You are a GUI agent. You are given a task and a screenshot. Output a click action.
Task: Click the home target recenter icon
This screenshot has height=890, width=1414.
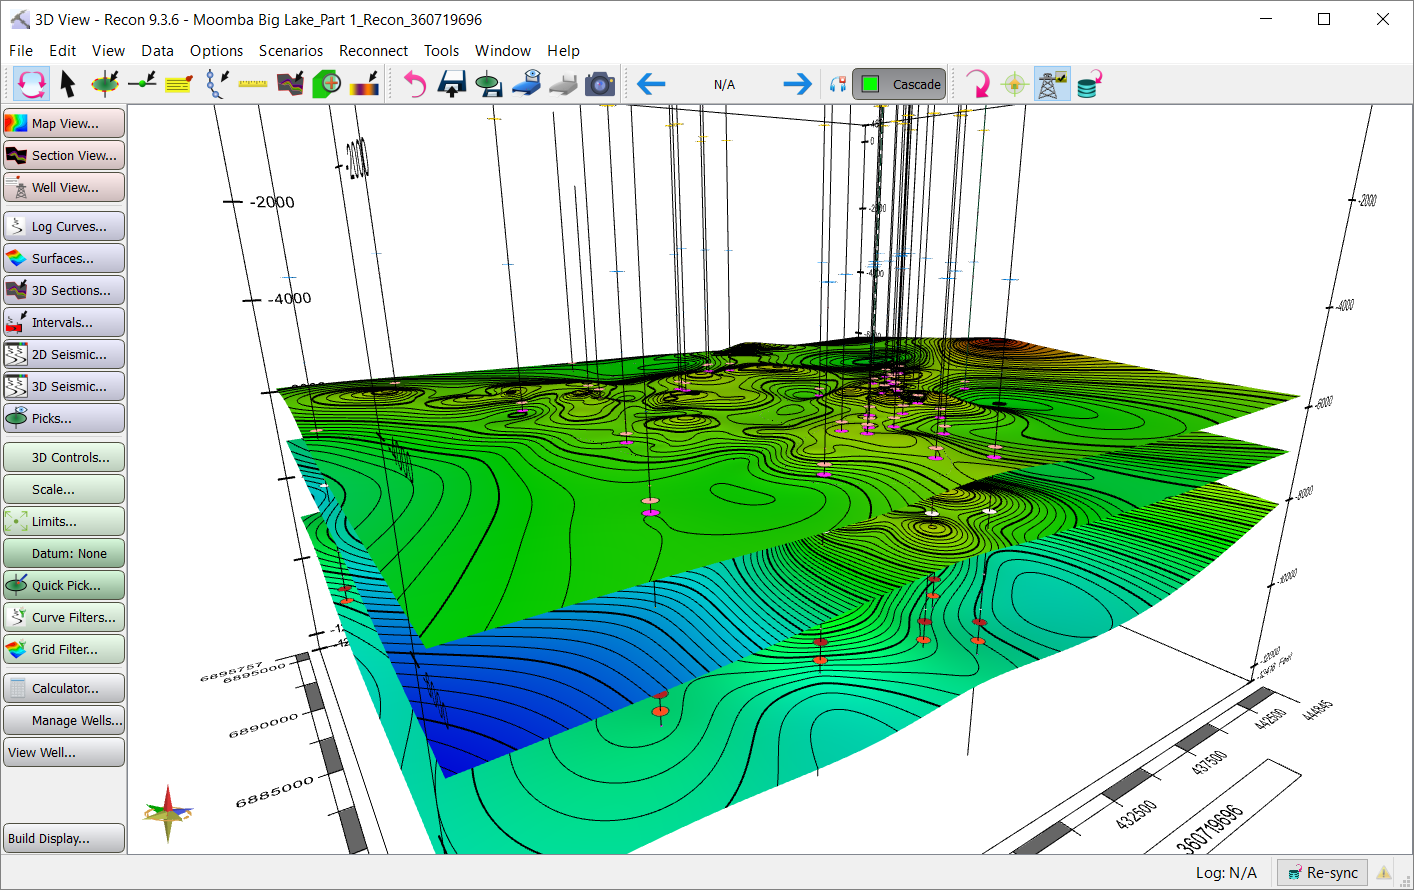1014,85
